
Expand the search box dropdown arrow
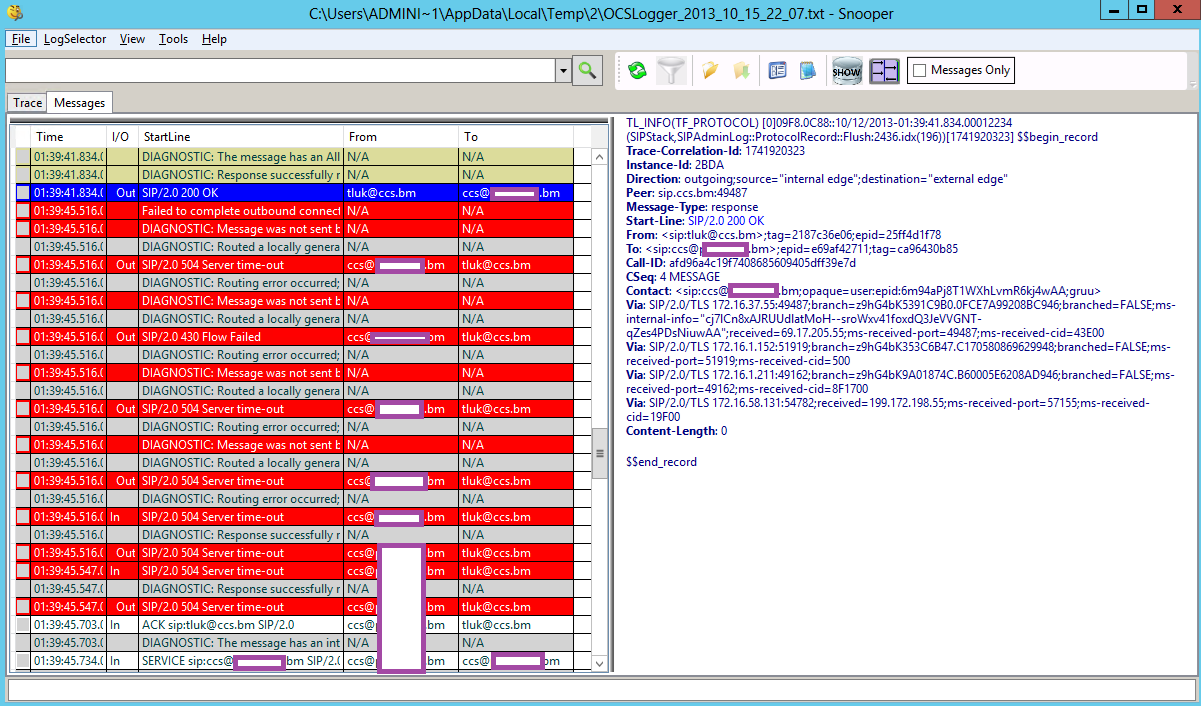pyautogui.click(x=562, y=71)
